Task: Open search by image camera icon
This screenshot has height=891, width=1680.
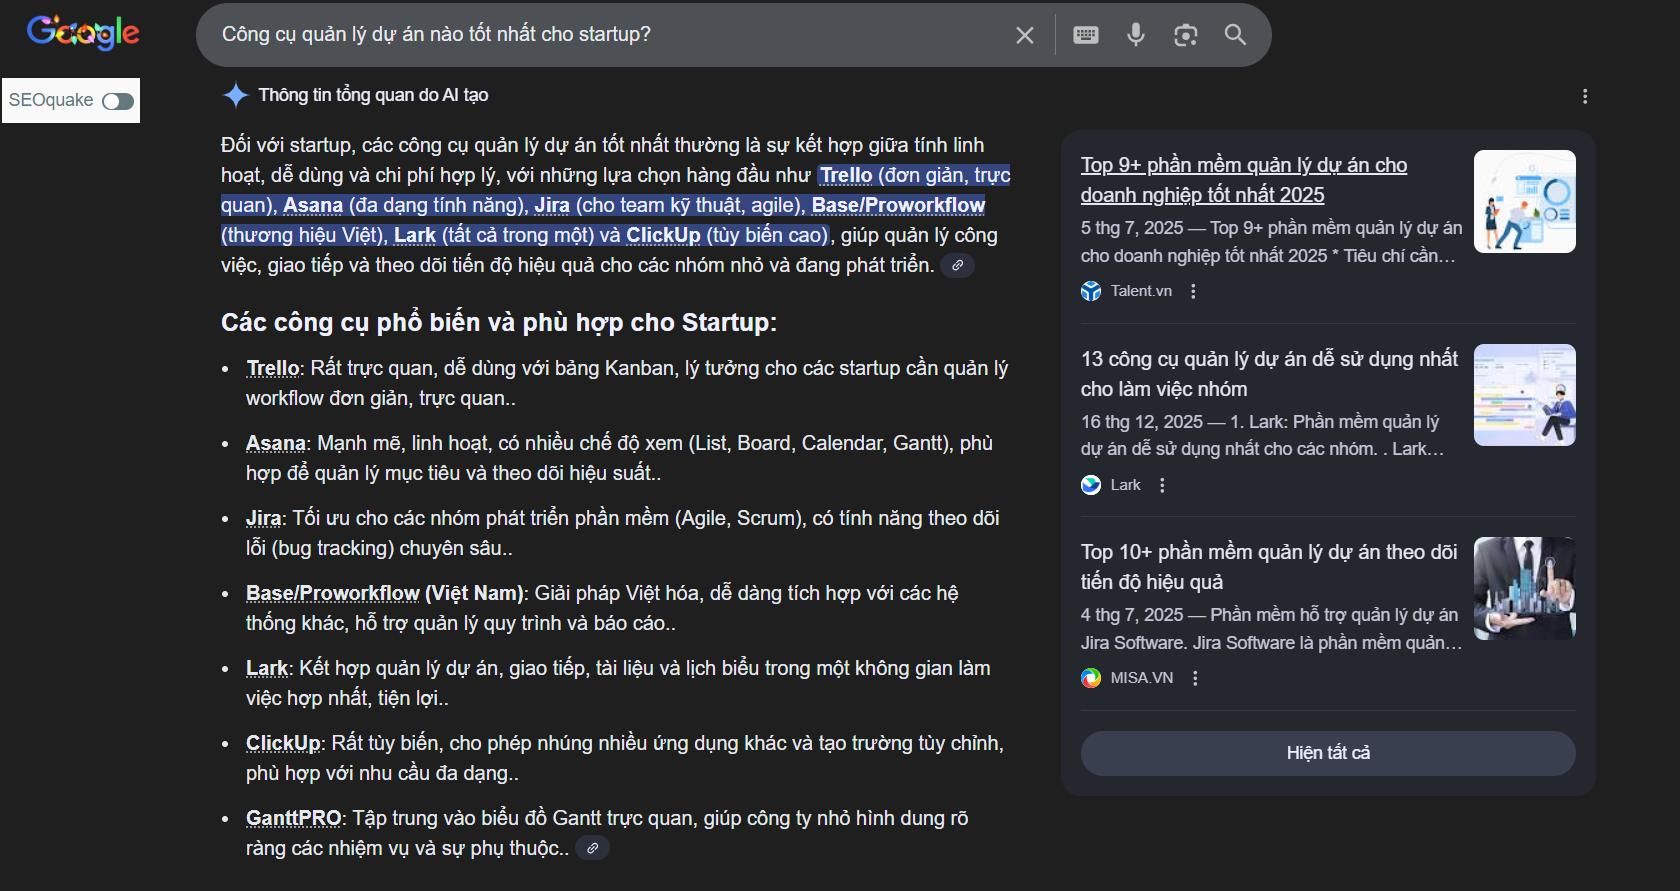Action: [1186, 35]
